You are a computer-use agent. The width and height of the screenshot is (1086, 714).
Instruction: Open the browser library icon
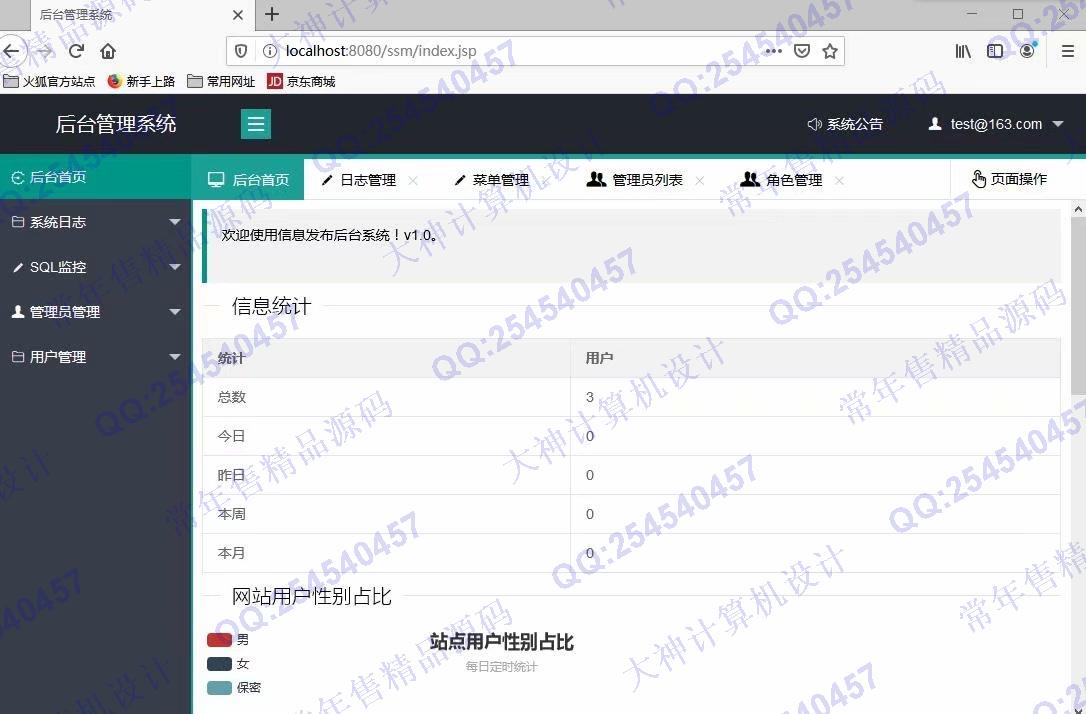pyautogui.click(x=963, y=51)
